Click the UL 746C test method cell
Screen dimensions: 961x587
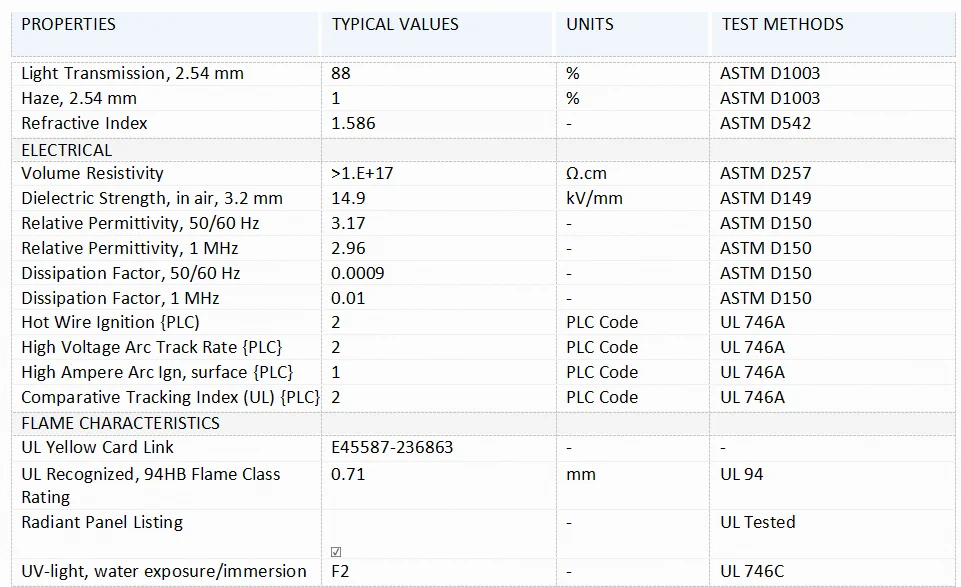click(752, 571)
